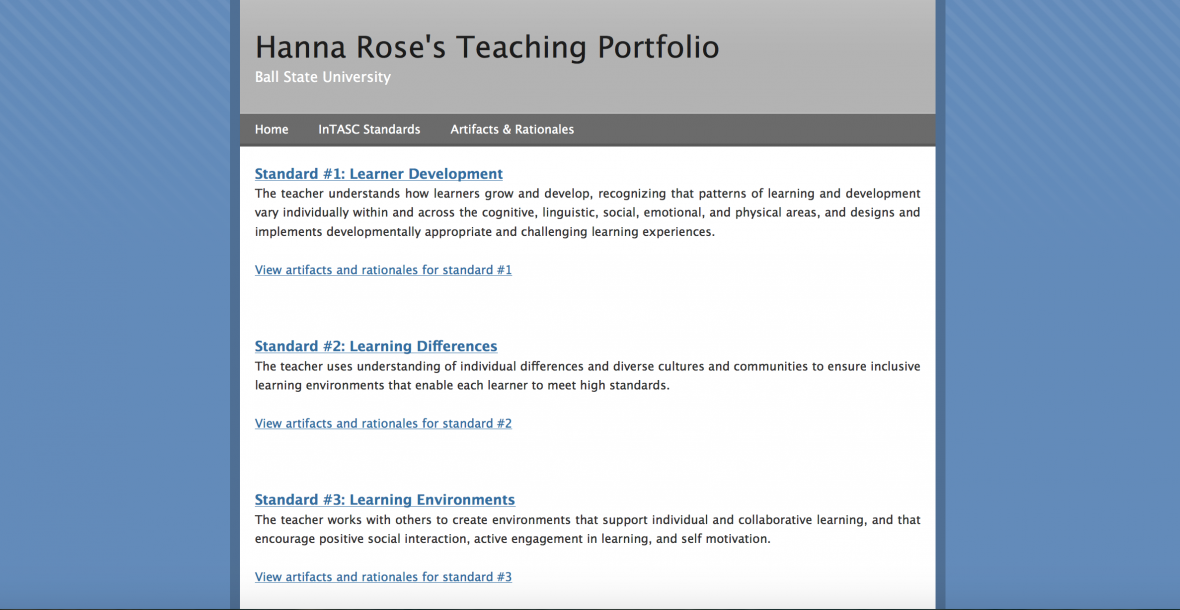Click the Ball State University subtitle
The width and height of the screenshot is (1180, 610).
coord(323,77)
